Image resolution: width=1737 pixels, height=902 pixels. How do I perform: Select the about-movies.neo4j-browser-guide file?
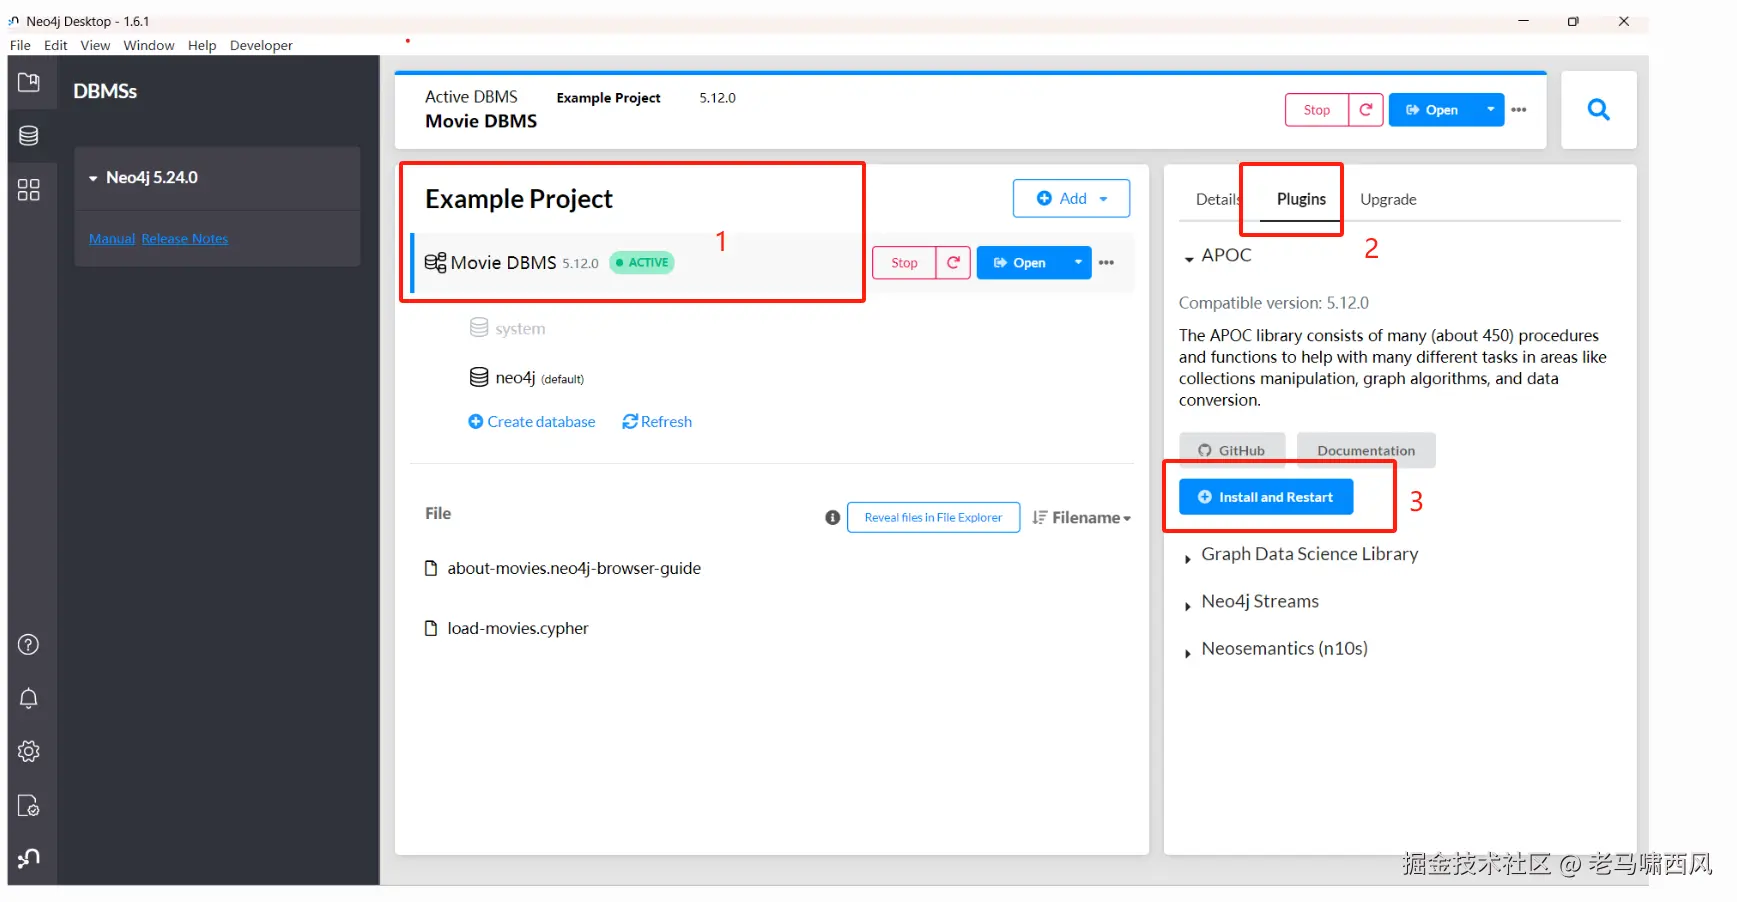pos(574,569)
